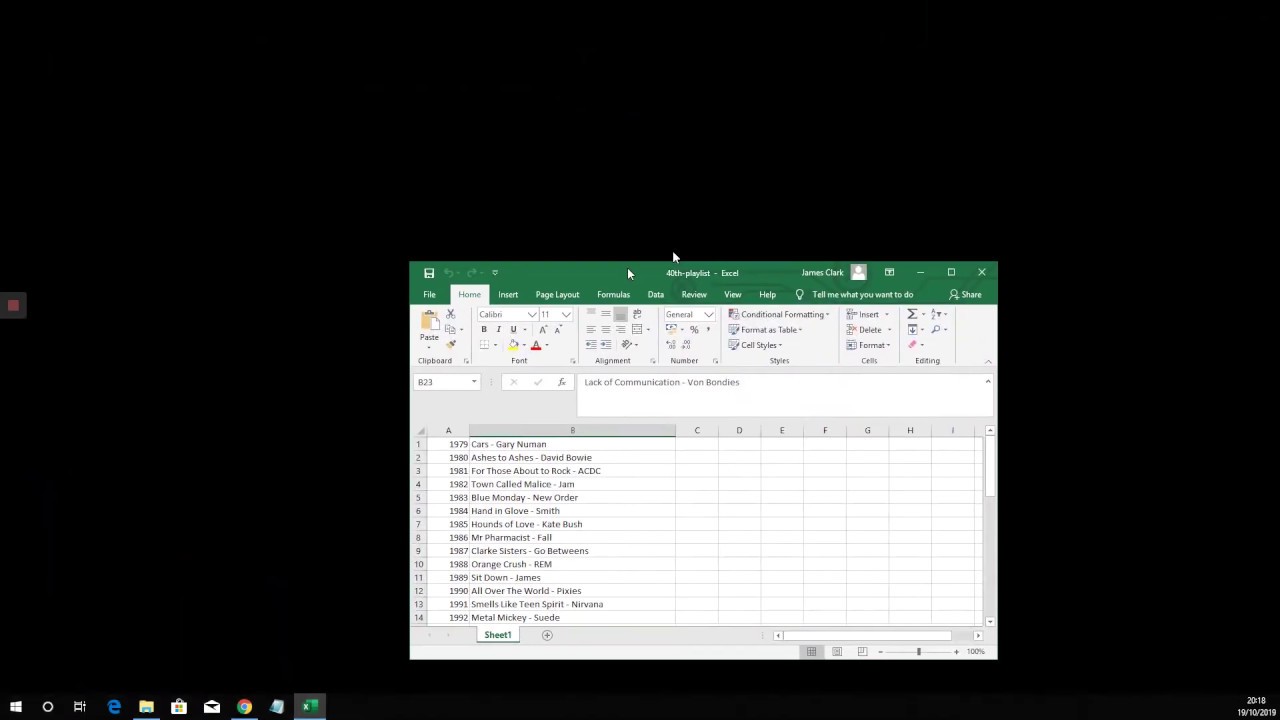
Task: Select the Format Painter brush
Action: [x=451, y=344]
